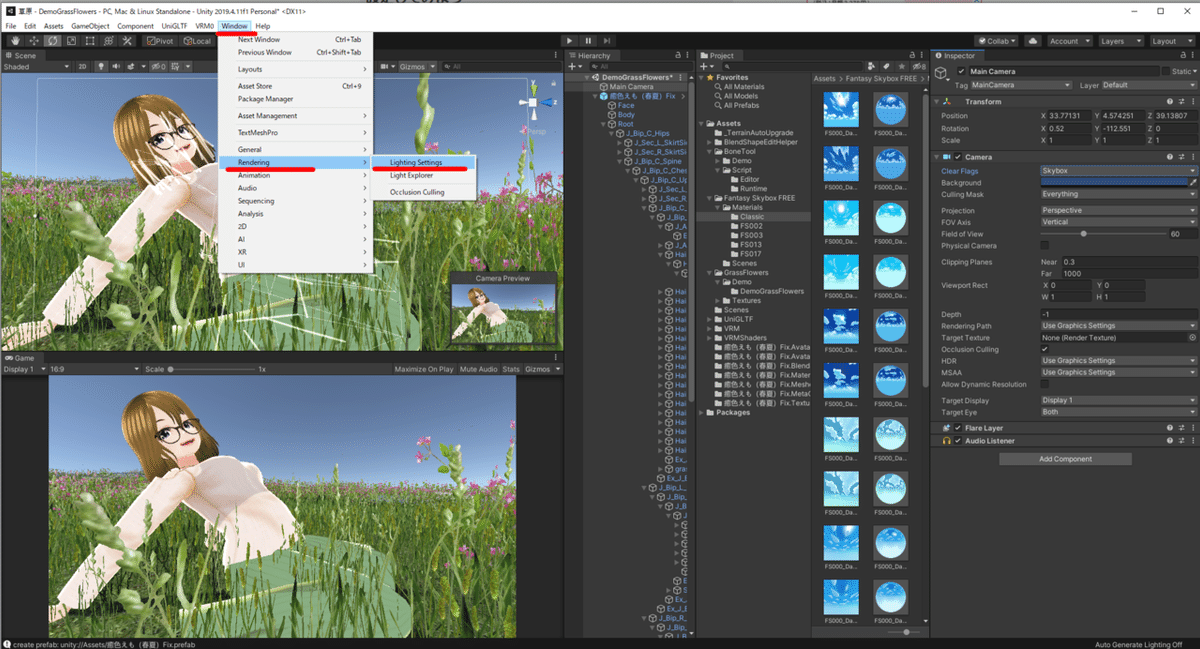Open the Target Texture object picker
This screenshot has height=649, width=1200.
click(1192, 338)
